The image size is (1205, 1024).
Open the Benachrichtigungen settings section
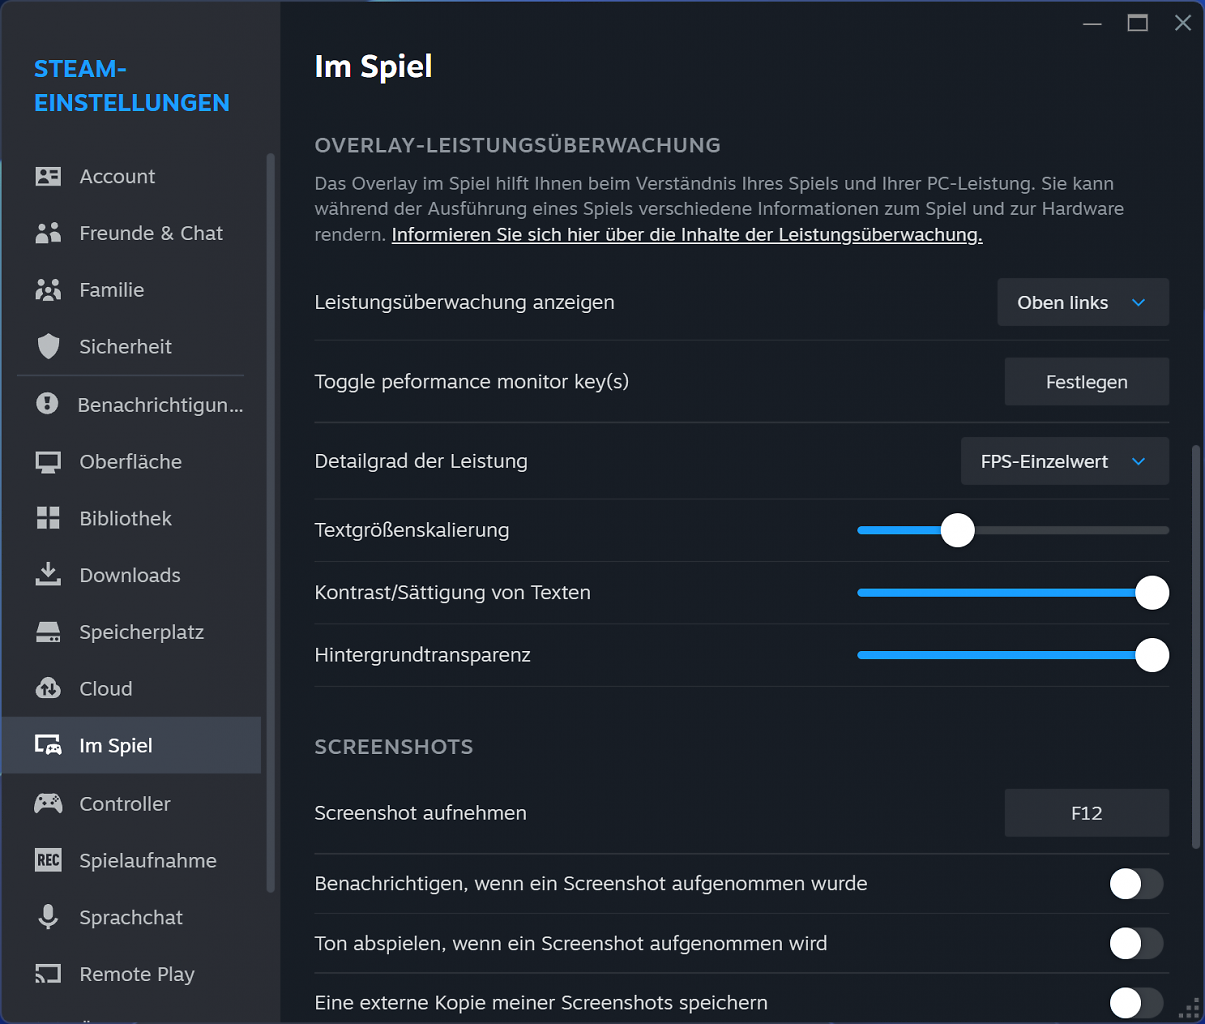[131, 404]
